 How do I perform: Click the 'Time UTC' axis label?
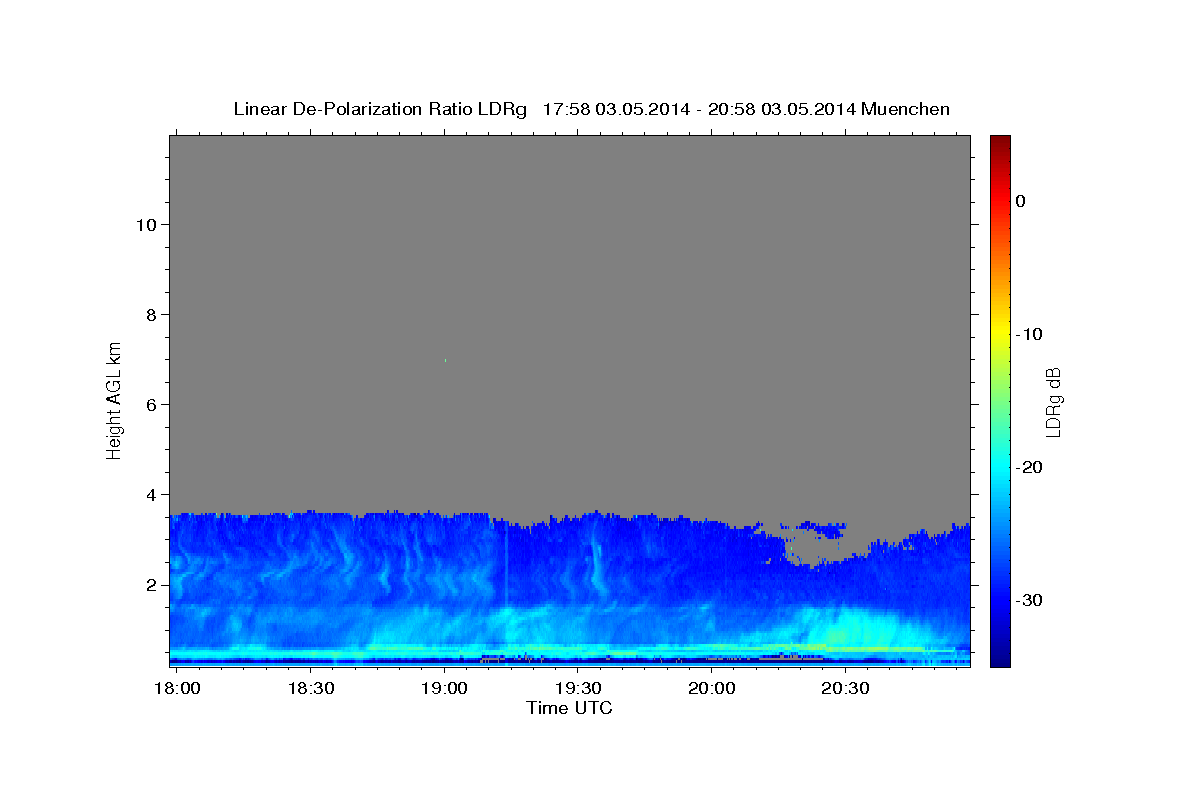point(569,708)
